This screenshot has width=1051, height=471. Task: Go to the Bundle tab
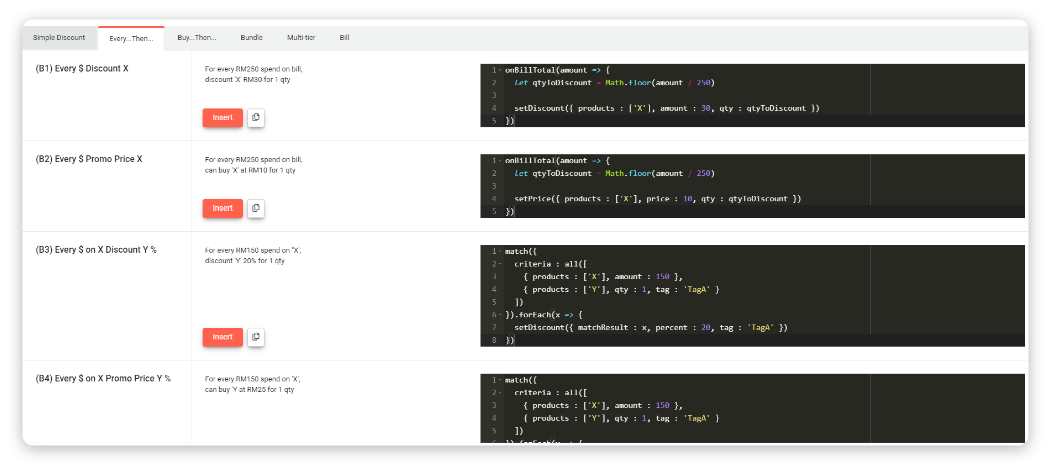click(252, 38)
